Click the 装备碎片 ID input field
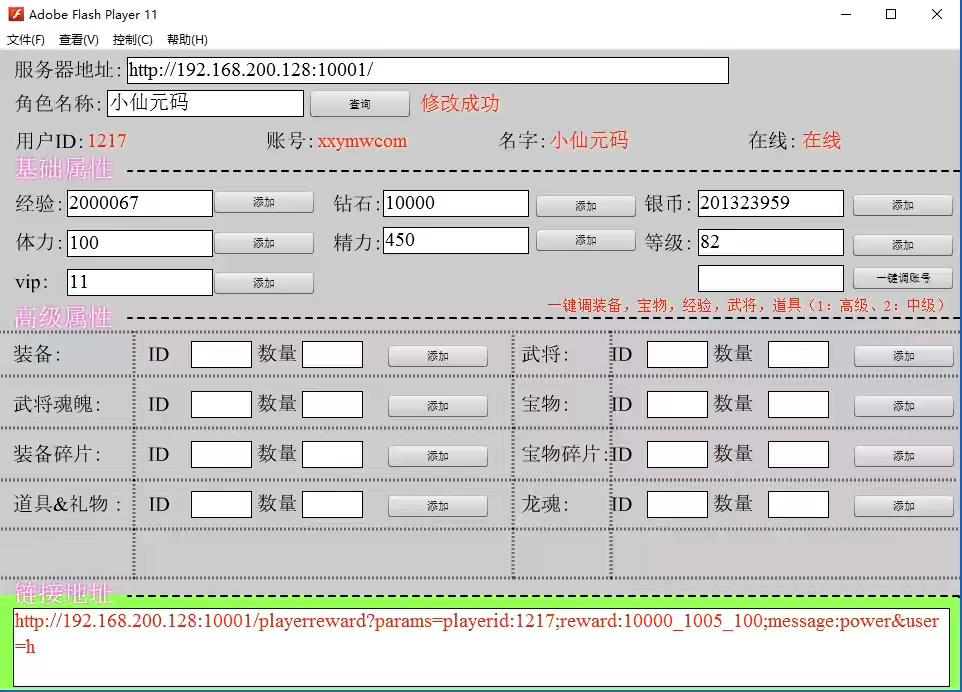The width and height of the screenshot is (962, 692). pos(221,455)
